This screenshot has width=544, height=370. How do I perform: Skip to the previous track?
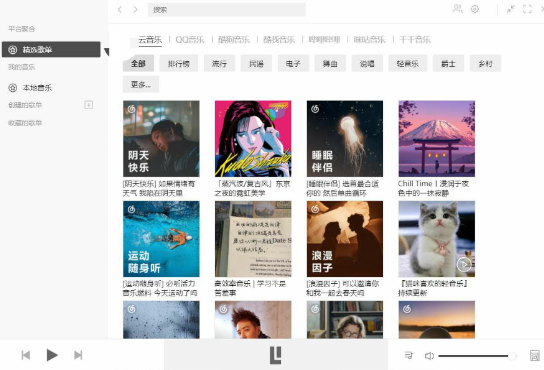pos(26,355)
